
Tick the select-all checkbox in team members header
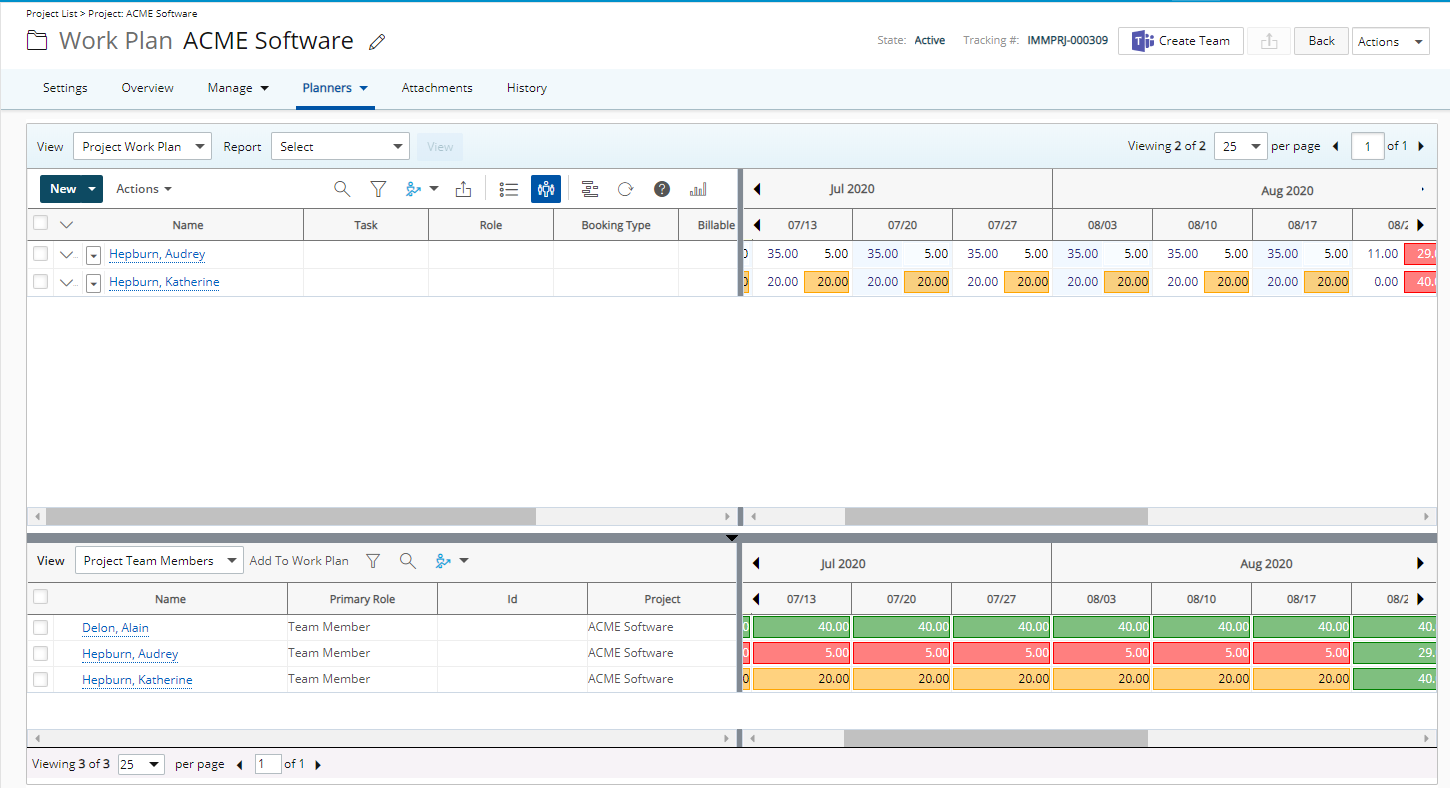pyautogui.click(x=40, y=597)
